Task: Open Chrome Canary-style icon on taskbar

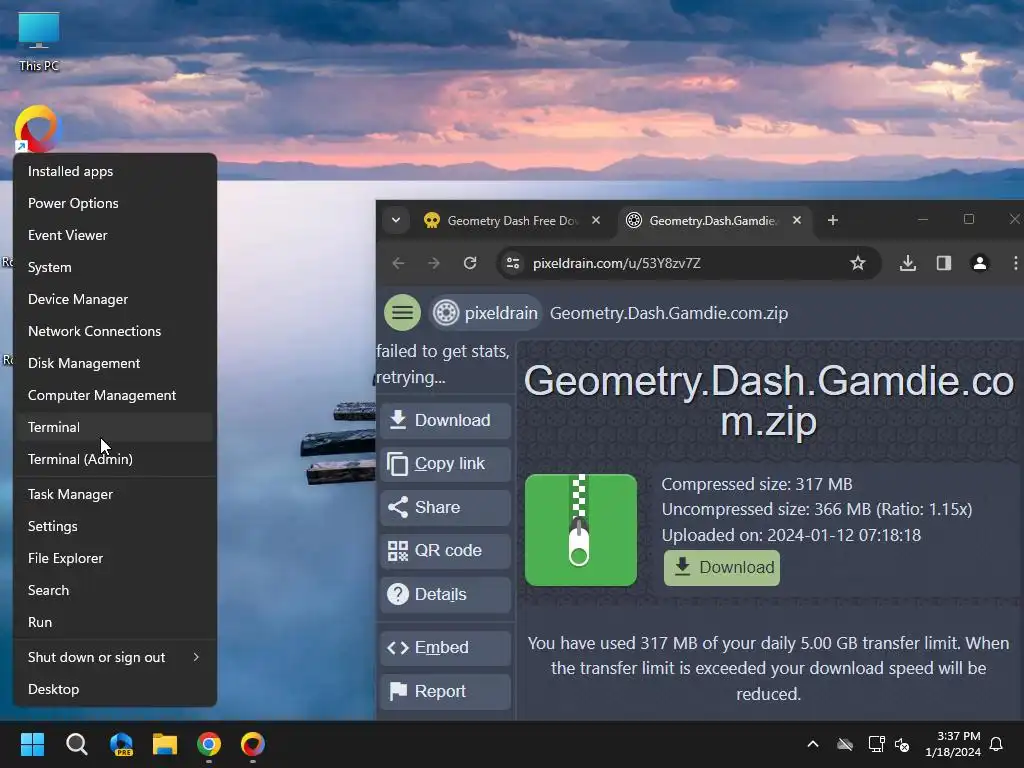Action: coord(253,744)
